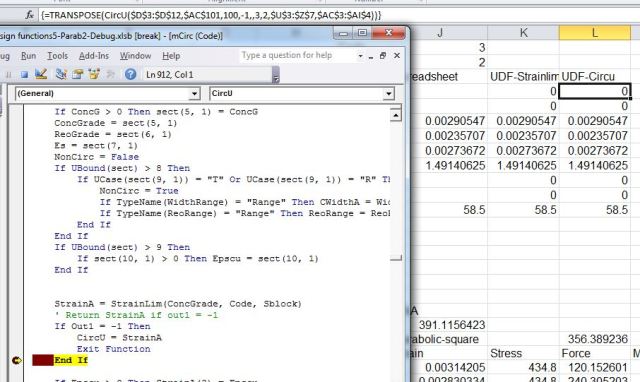
Task: Click the UDF-Circu header cell
Action: [595, 77]
